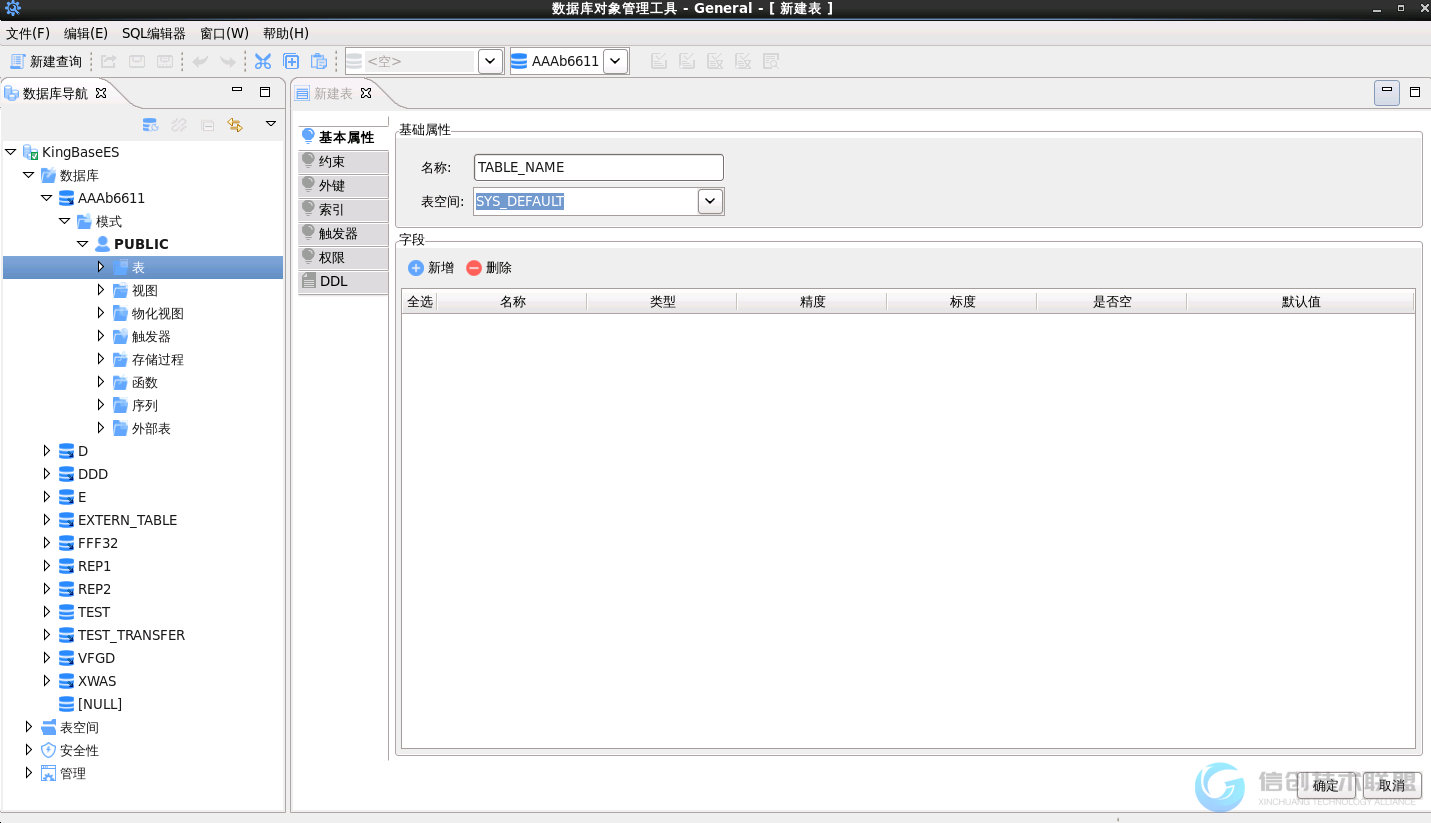Close the 新建表 editor tab

point(366,93)
